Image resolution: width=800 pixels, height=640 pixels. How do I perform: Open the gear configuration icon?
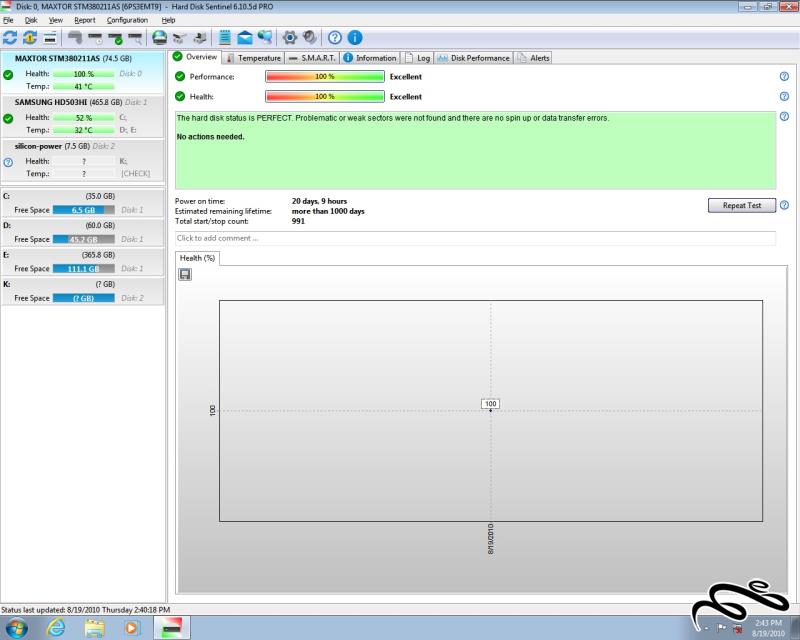[x=291, y=38]
